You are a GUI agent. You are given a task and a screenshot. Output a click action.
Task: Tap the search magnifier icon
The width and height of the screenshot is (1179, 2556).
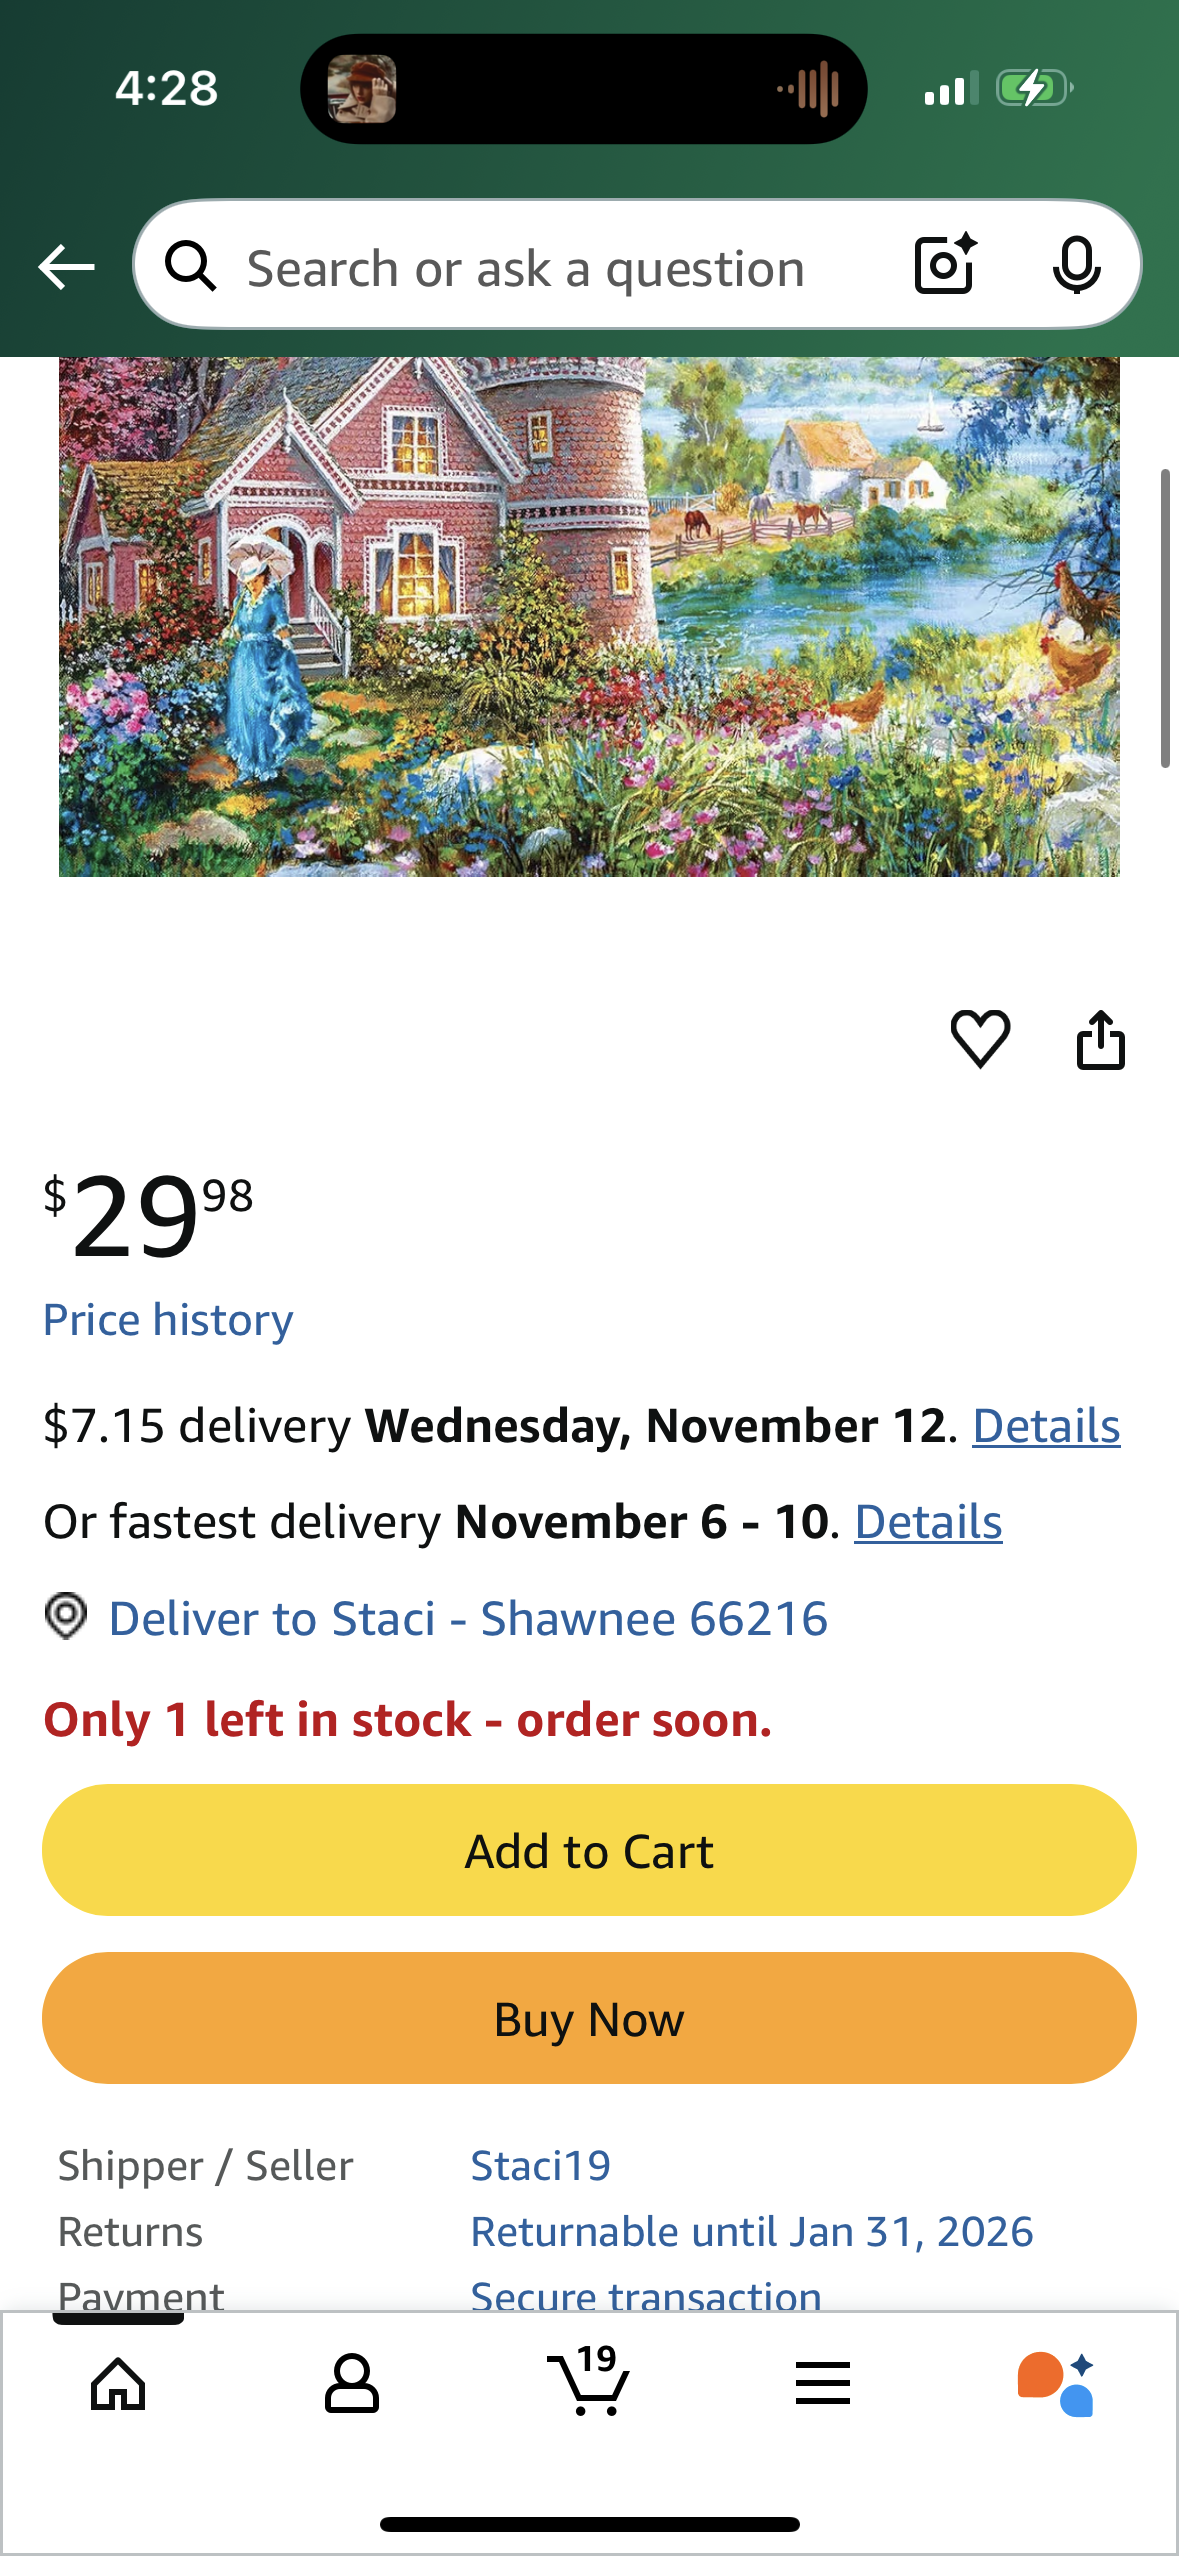coord(190,267)
